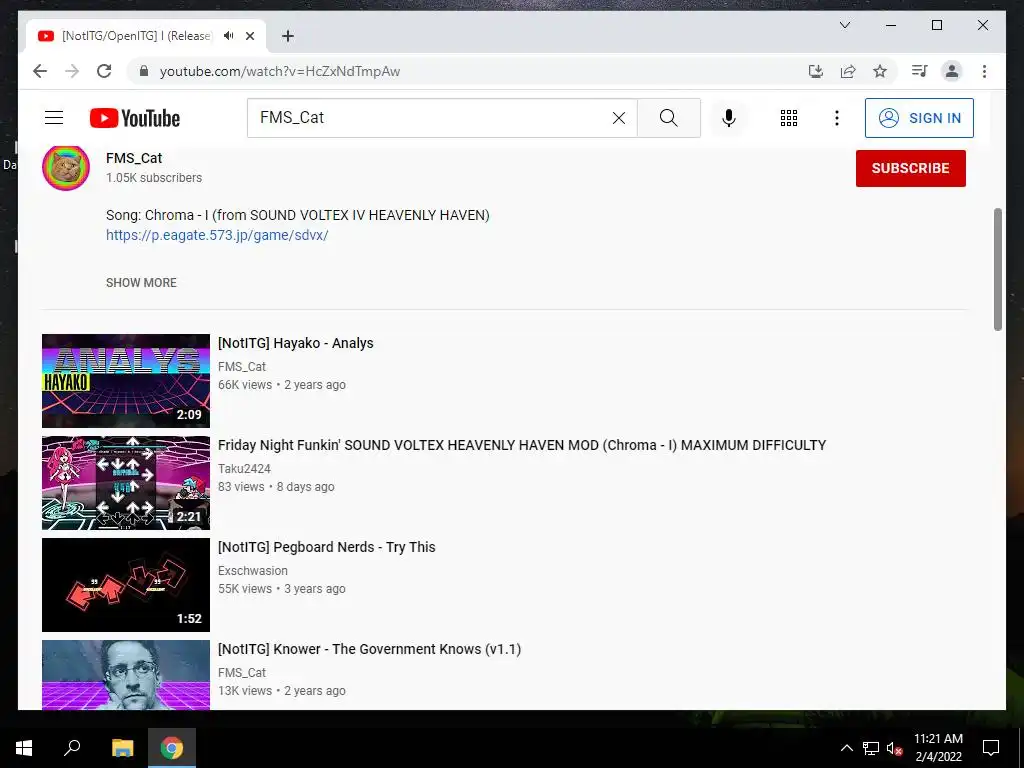
Task: Click the SIGN IN button
Action: point(919,118)
